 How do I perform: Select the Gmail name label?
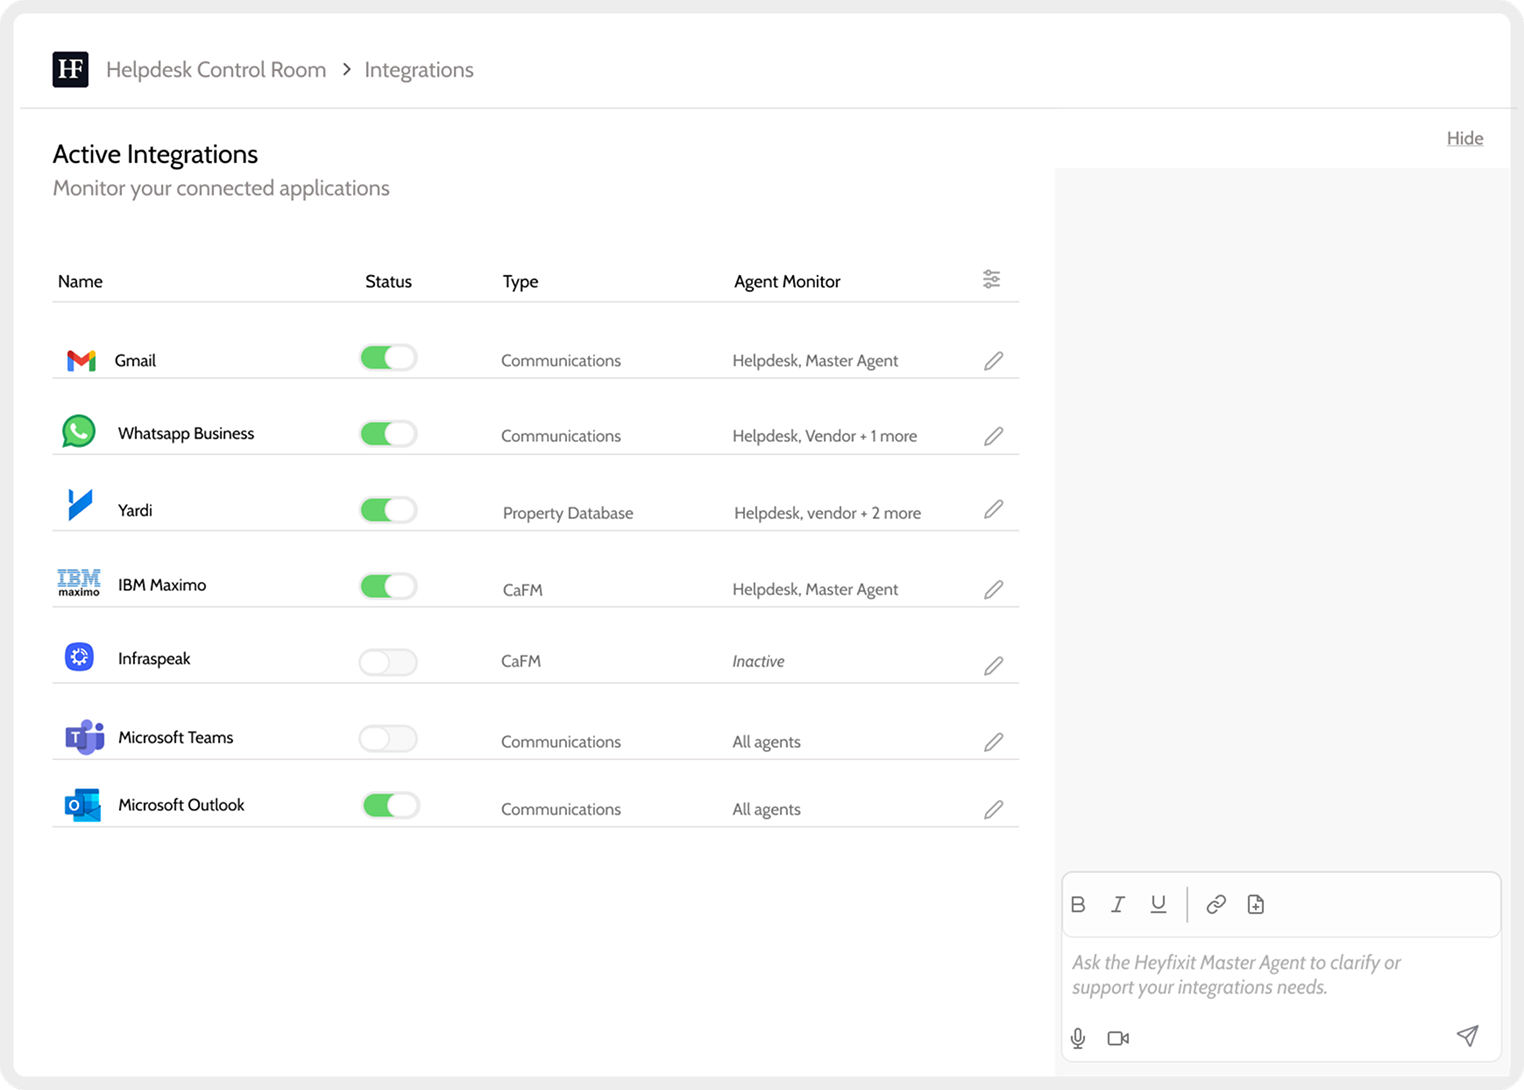(x=135, y=360)
